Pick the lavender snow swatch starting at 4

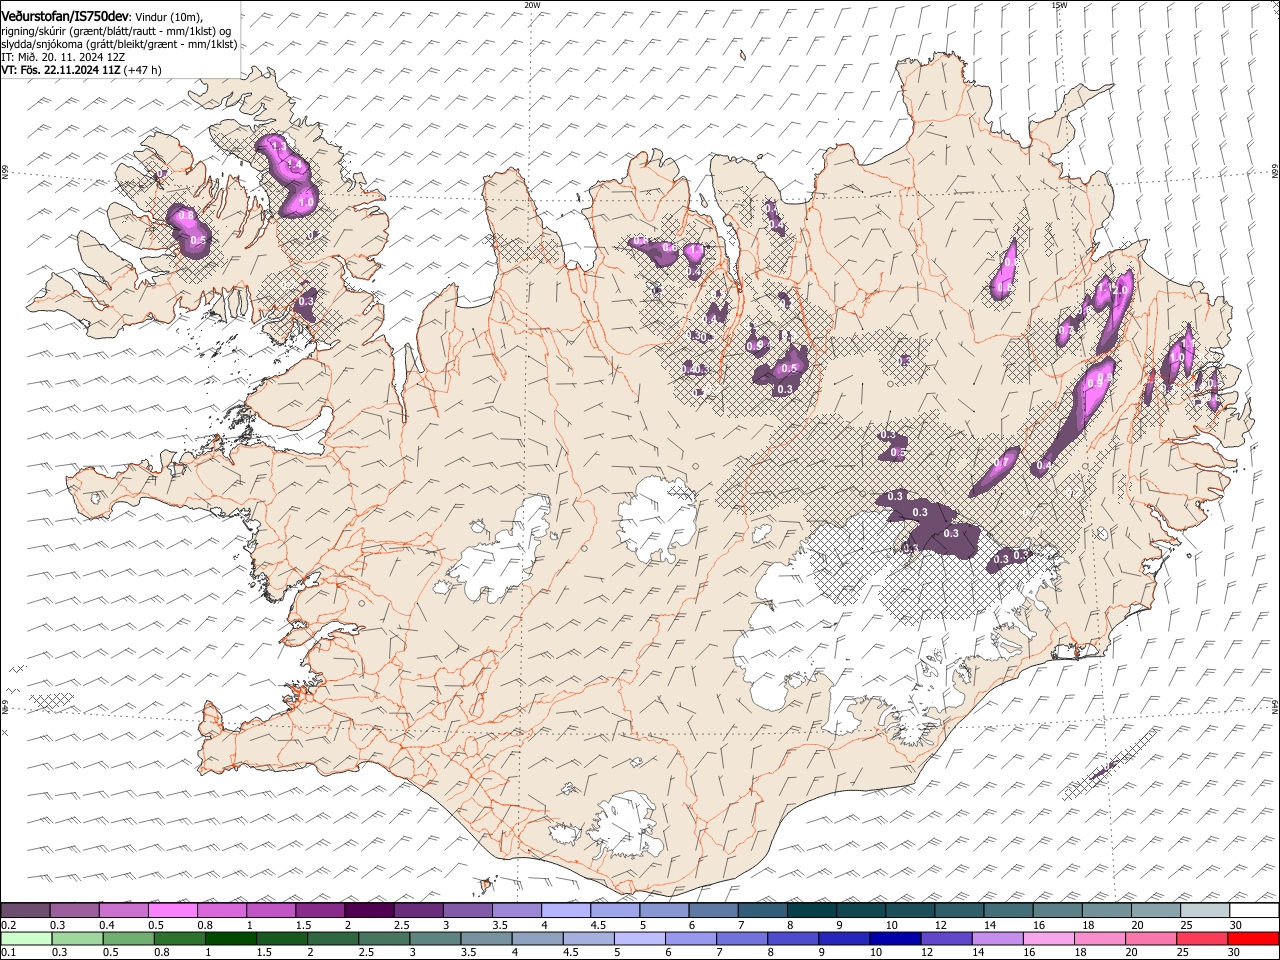coord(565,911)
